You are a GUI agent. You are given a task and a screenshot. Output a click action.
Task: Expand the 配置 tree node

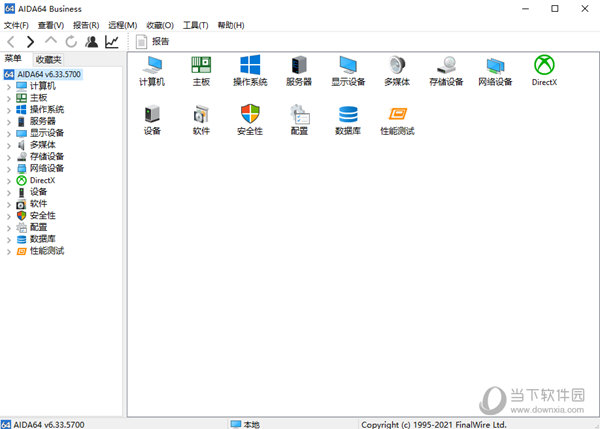coord(9,228)
